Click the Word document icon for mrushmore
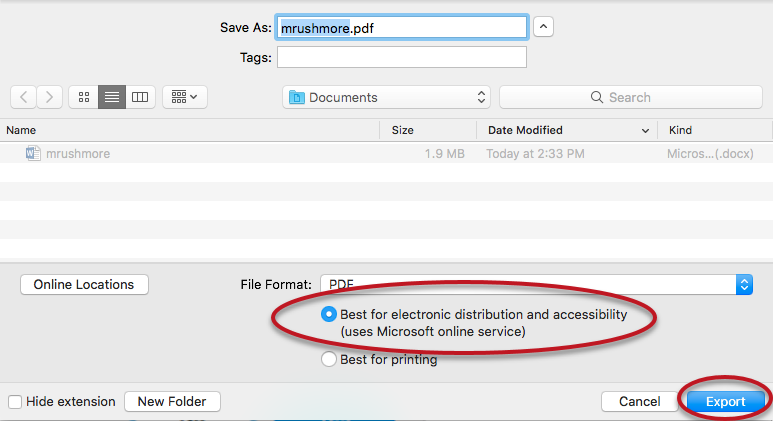This screenshot has width=773, height=421. point(33,154)
